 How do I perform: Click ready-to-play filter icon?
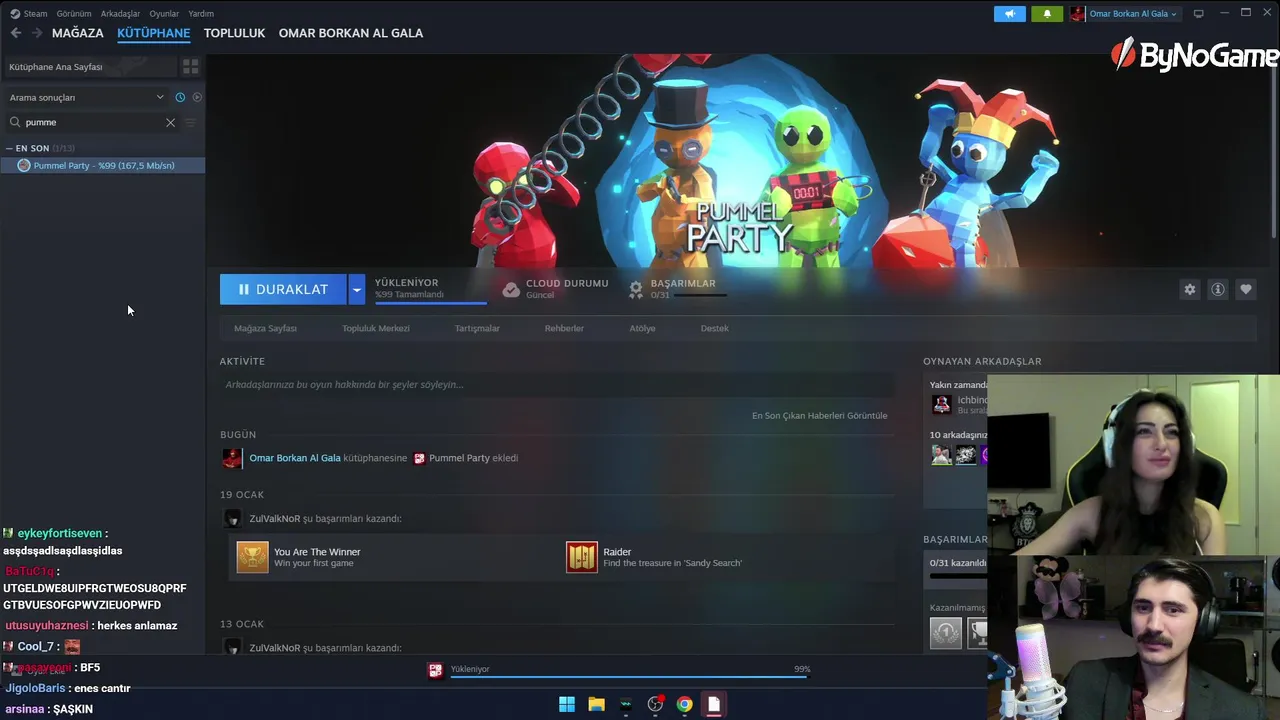click(197, 97)
